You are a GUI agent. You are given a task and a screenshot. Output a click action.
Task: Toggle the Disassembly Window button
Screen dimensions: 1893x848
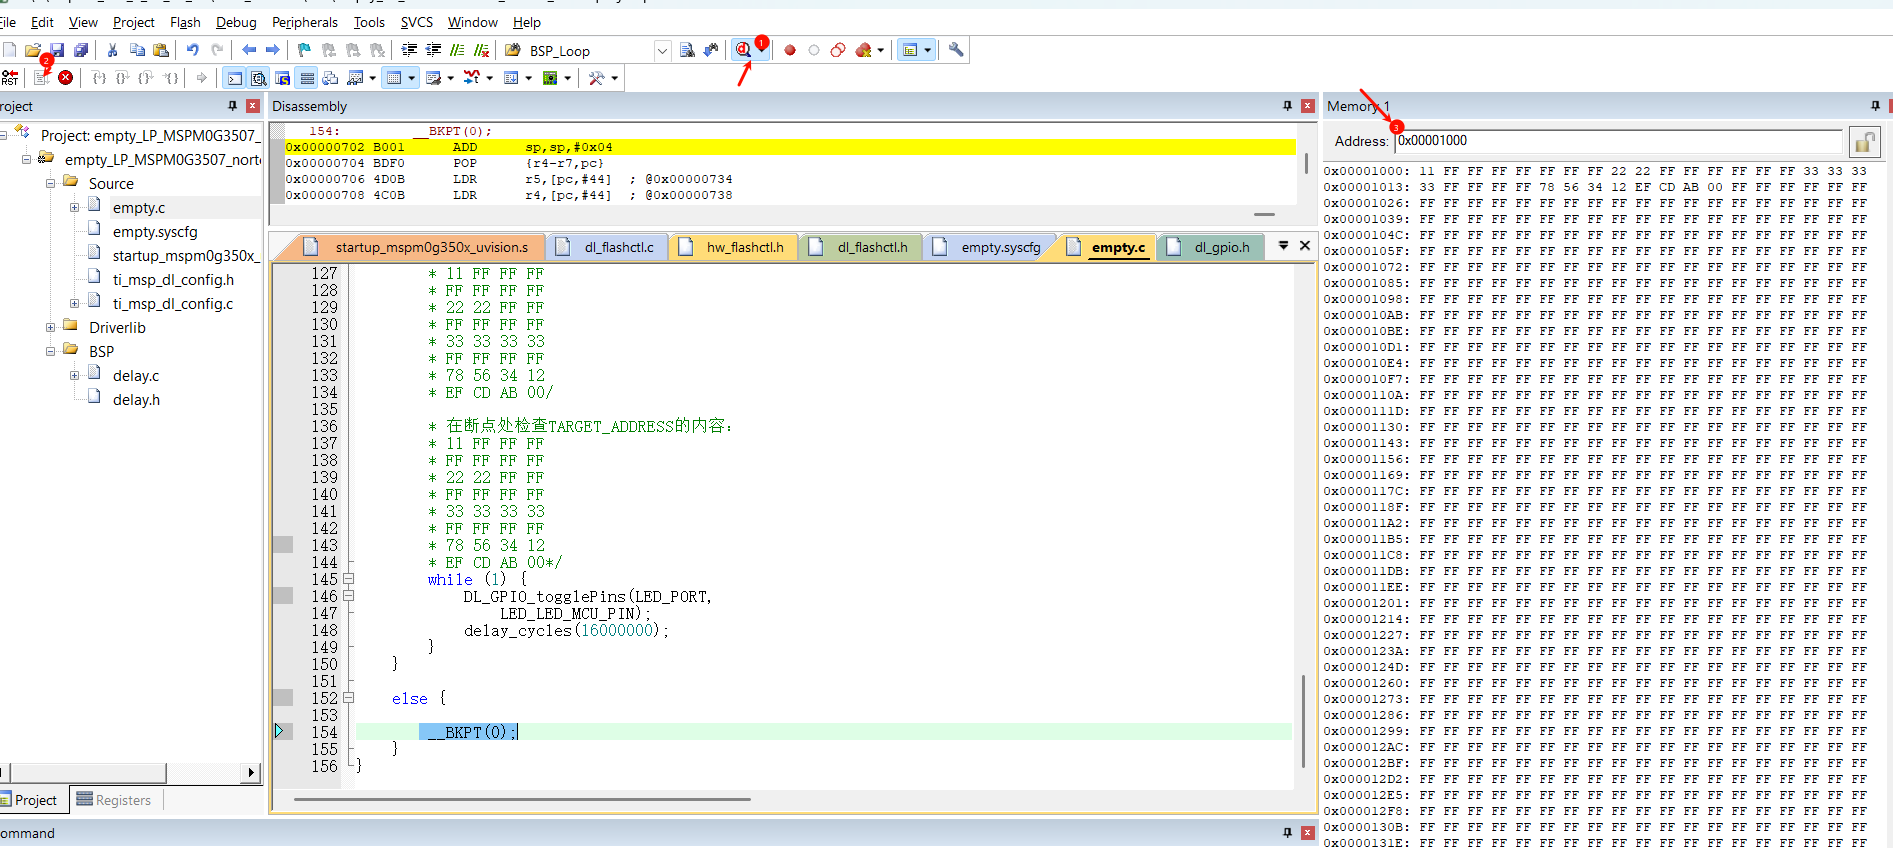click(259, 78)
